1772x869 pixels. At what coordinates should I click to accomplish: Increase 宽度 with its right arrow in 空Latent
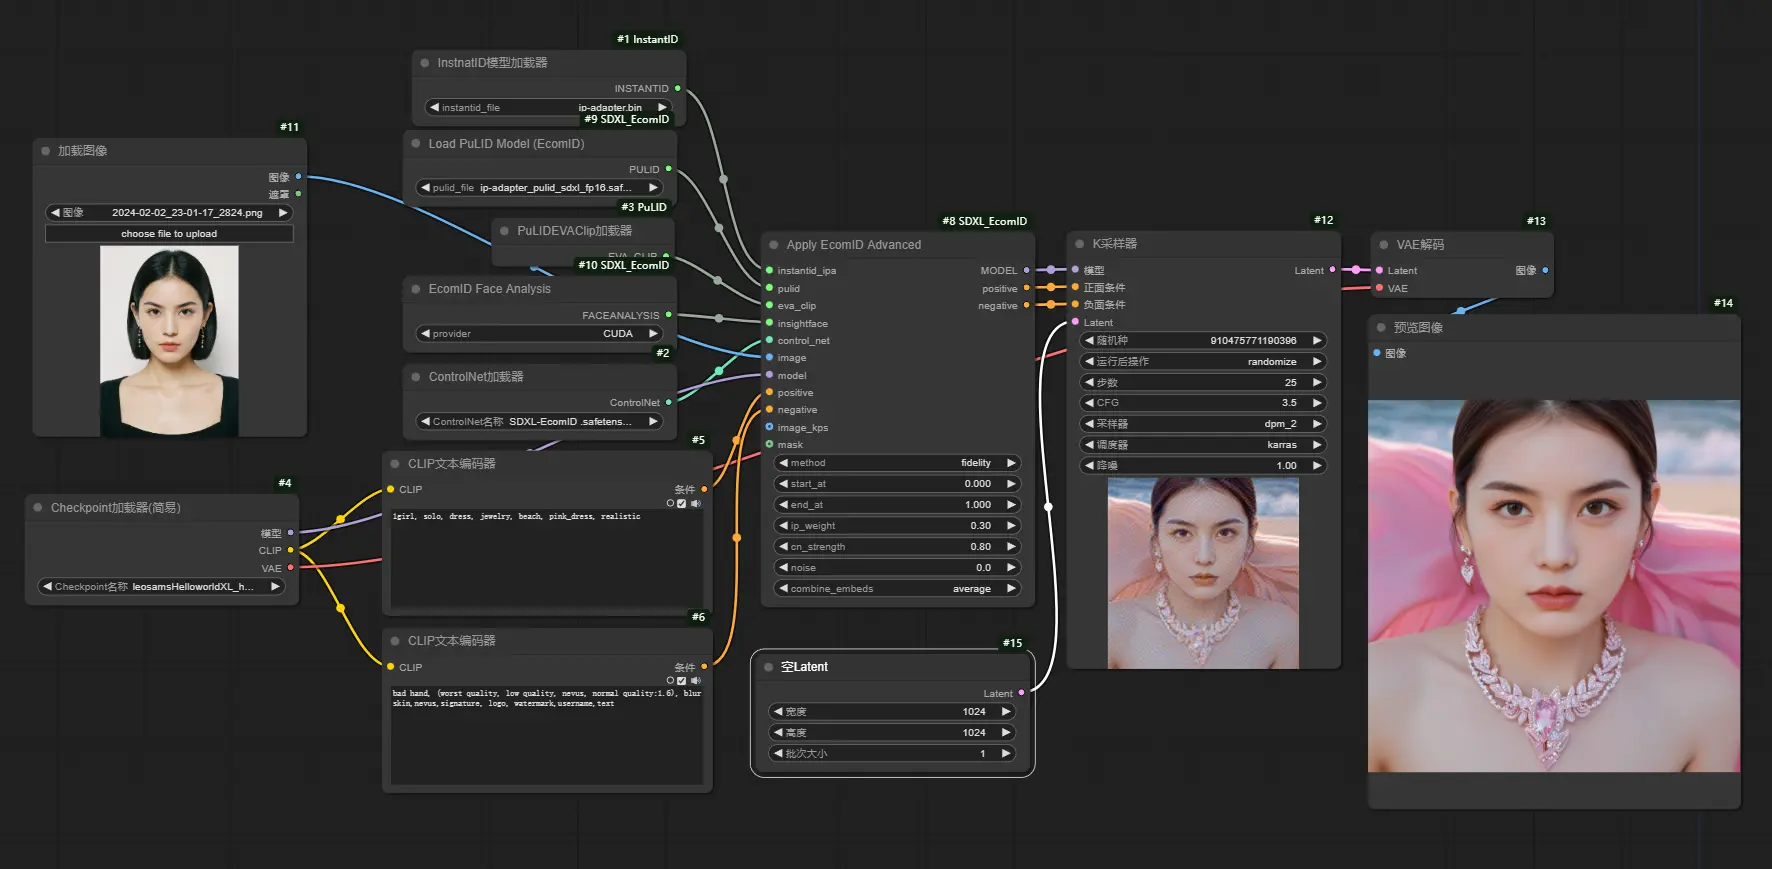coord(1006,712)
